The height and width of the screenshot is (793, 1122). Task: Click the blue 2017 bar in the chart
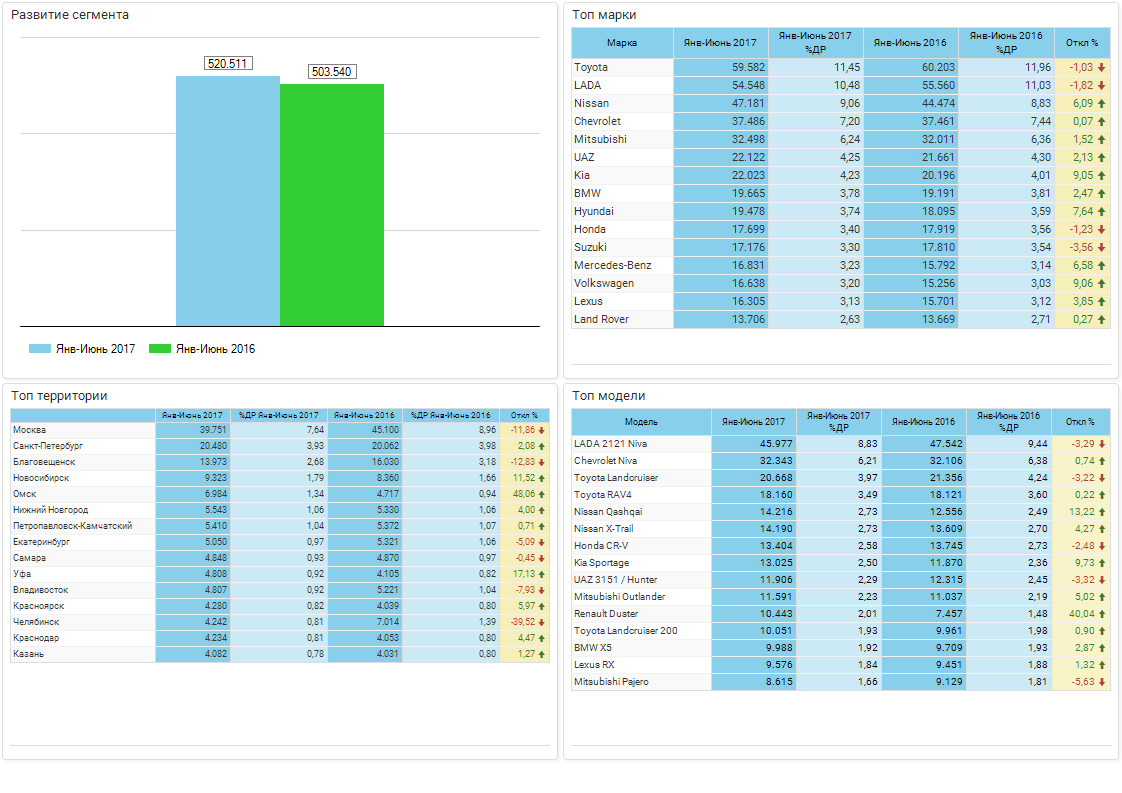click(x=228, y=201)
